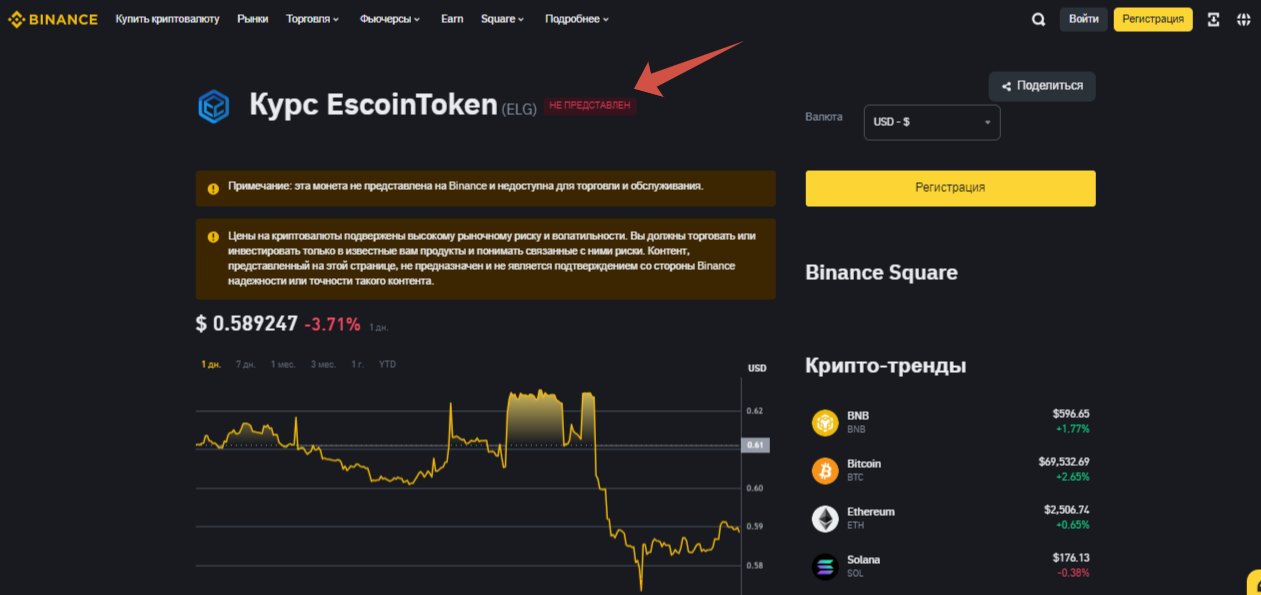Open language globe icon in header
1261x595 pixels.
[x=1243, y=19]
